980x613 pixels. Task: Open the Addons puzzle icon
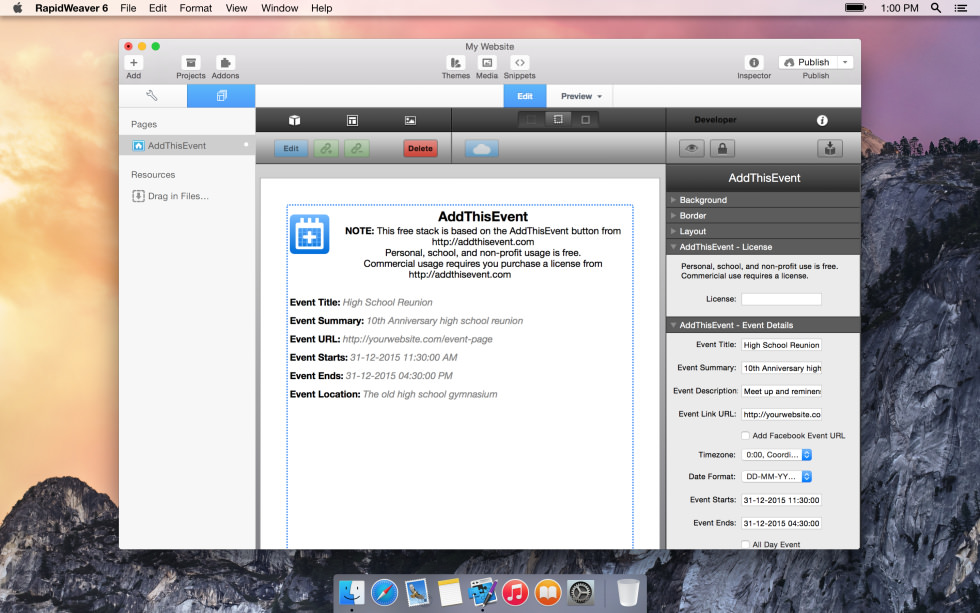[x=225, y=62]
